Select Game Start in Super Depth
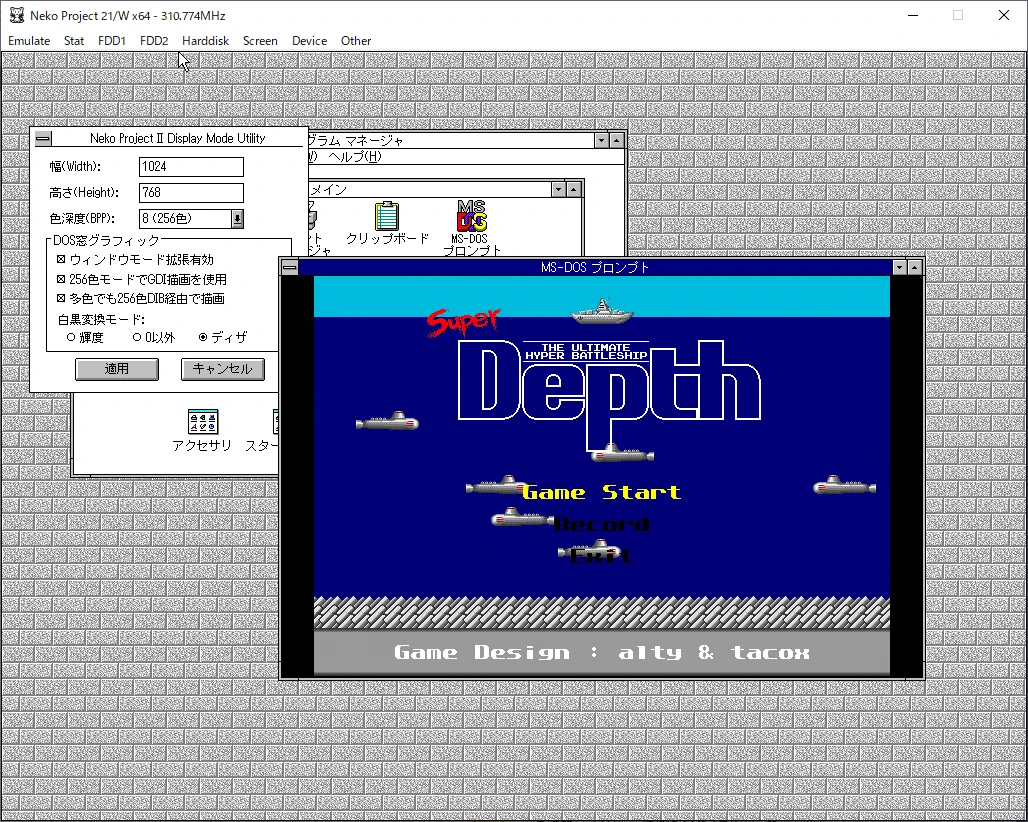 coord(601,492)
